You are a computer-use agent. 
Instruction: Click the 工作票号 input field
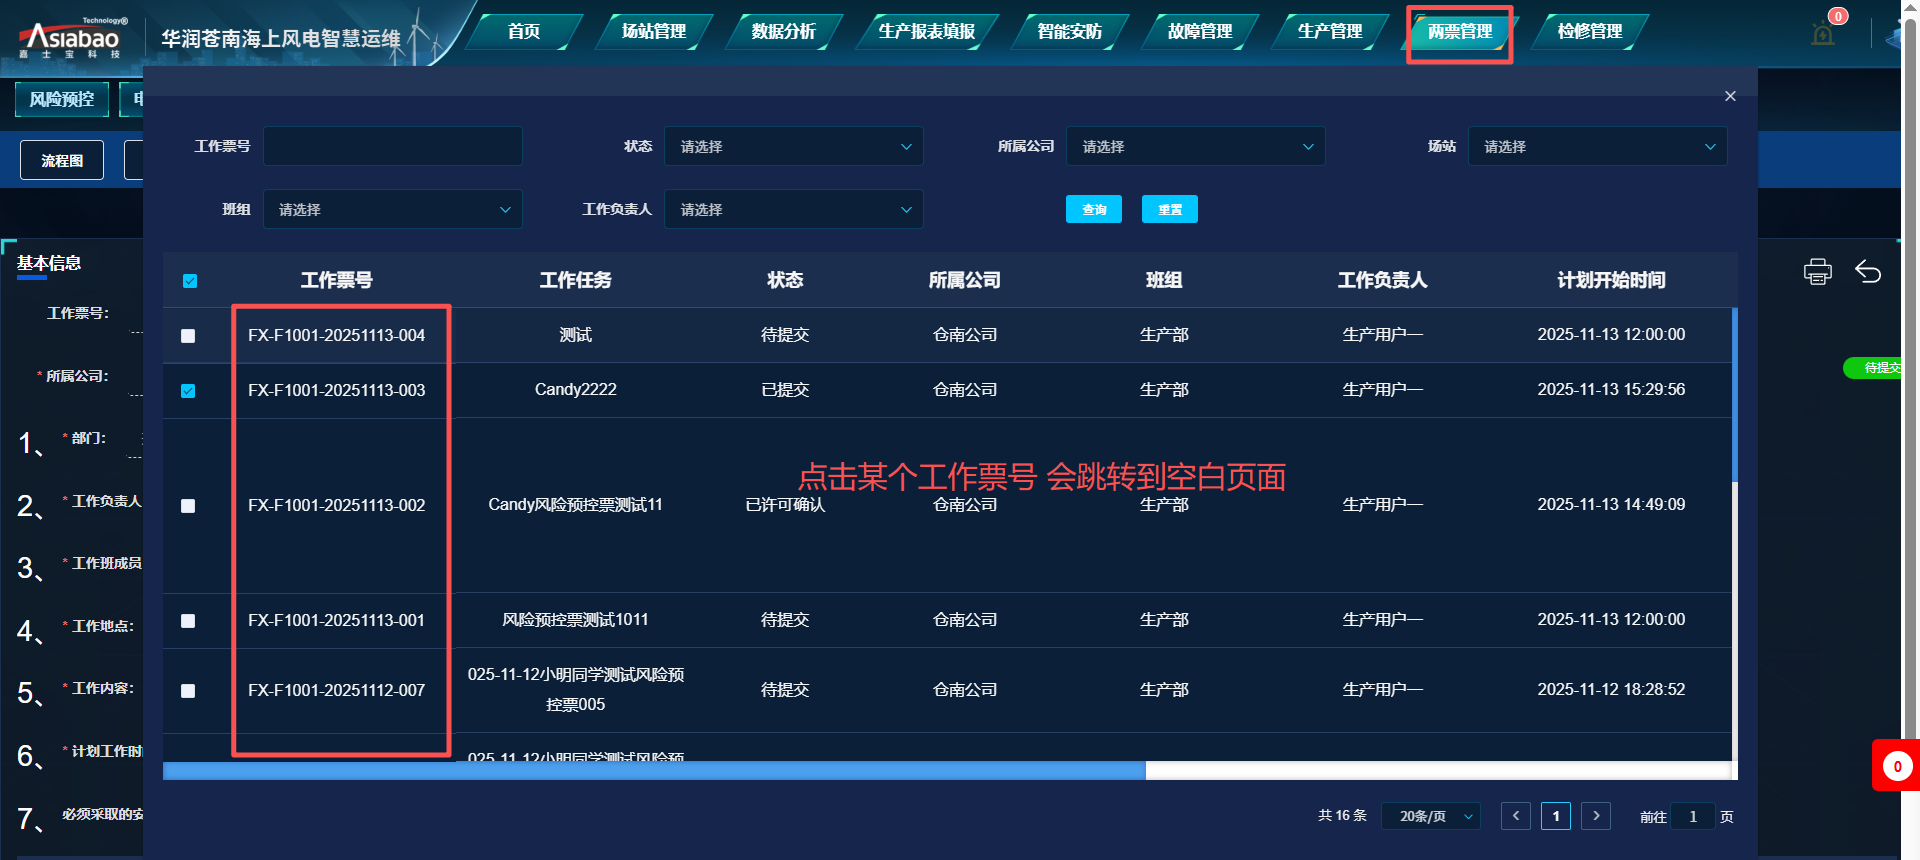(392, 147)
